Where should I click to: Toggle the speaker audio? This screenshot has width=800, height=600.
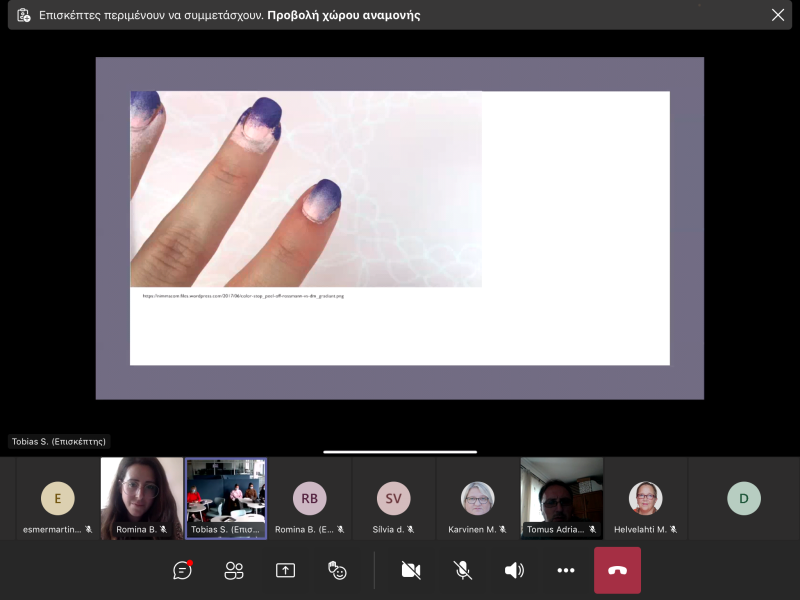pos(514,570)
